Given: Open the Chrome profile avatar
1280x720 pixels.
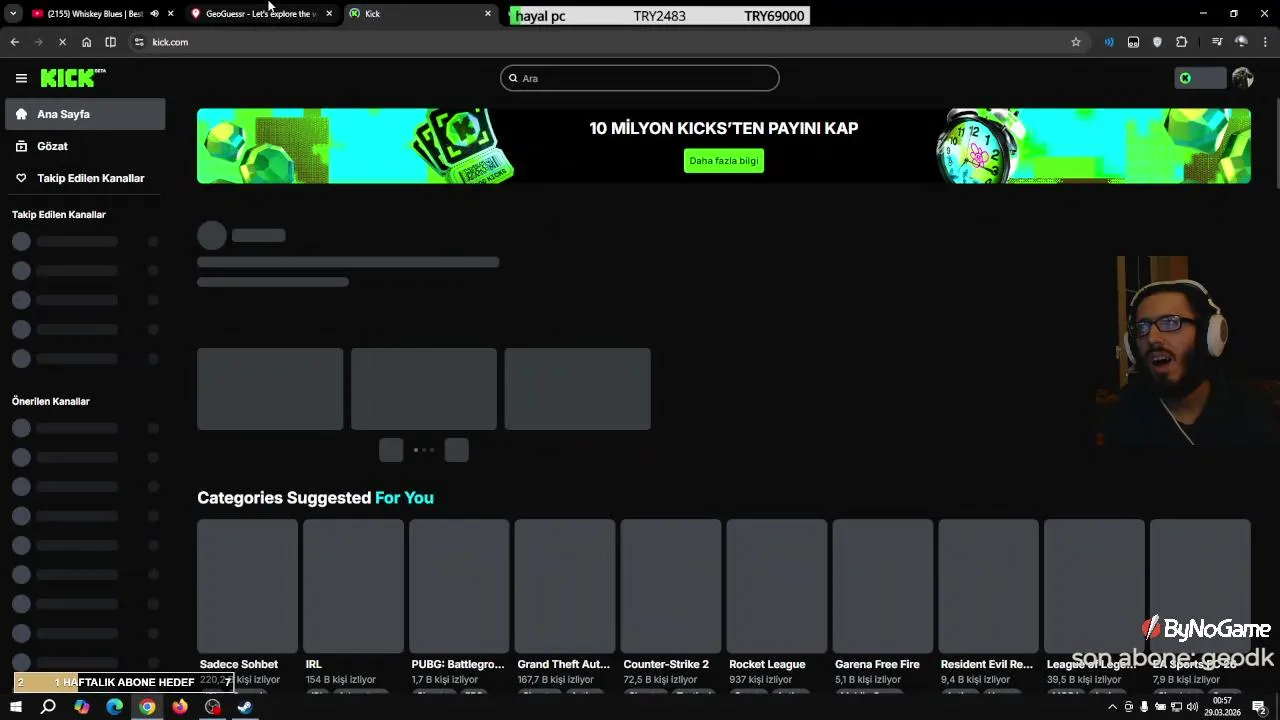Looking at the screenshot, I should [1241, 42].
